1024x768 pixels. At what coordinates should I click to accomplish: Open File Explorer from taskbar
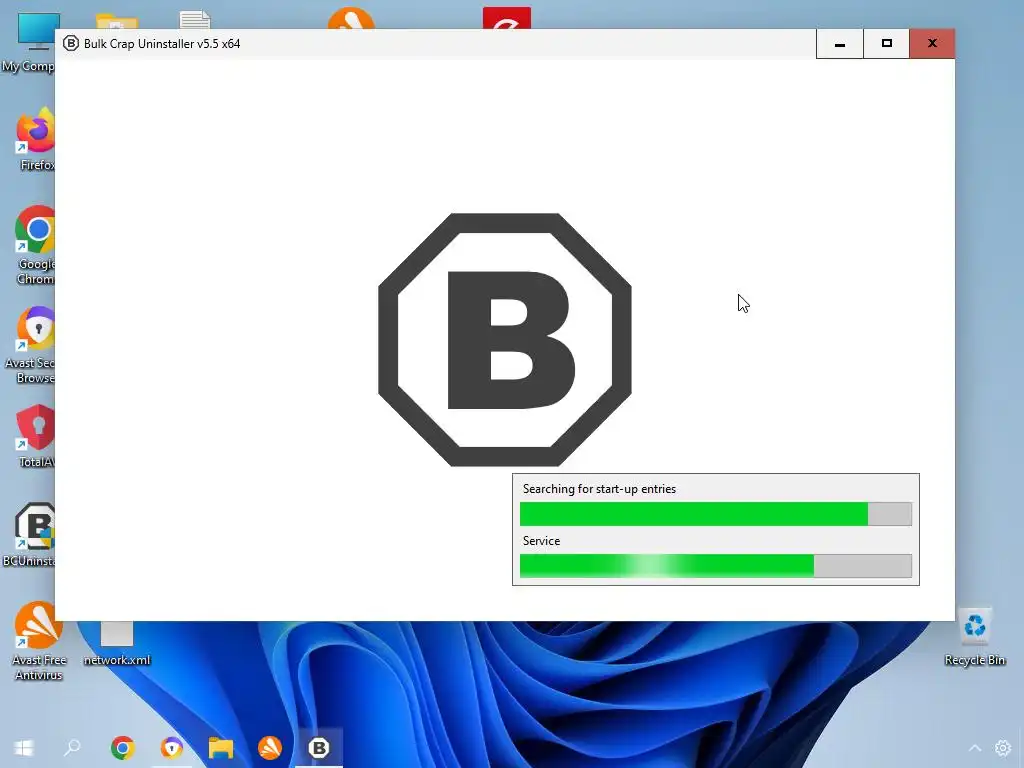[x=221, y=748]
